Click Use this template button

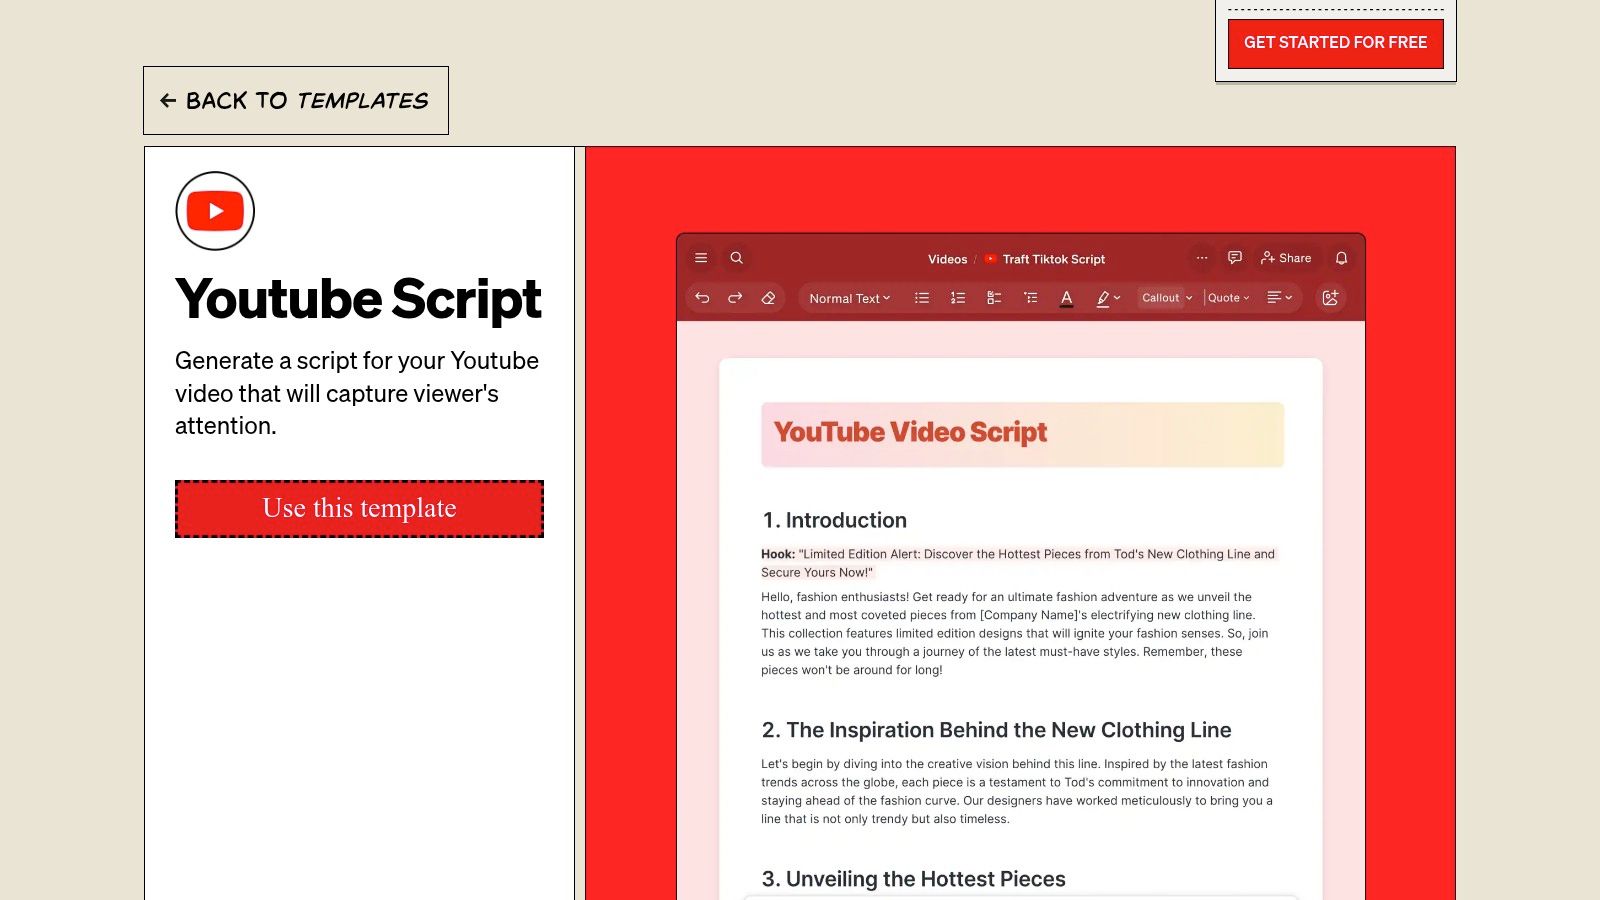pos(359,509)
